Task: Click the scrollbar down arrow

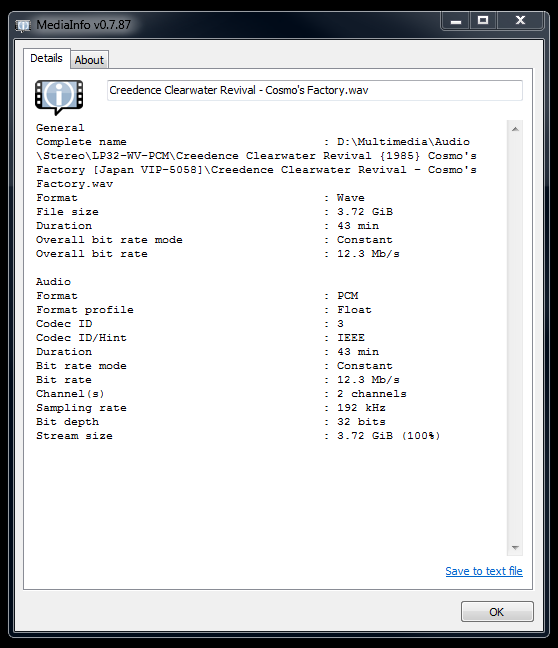Action: (x=515, y=548)
